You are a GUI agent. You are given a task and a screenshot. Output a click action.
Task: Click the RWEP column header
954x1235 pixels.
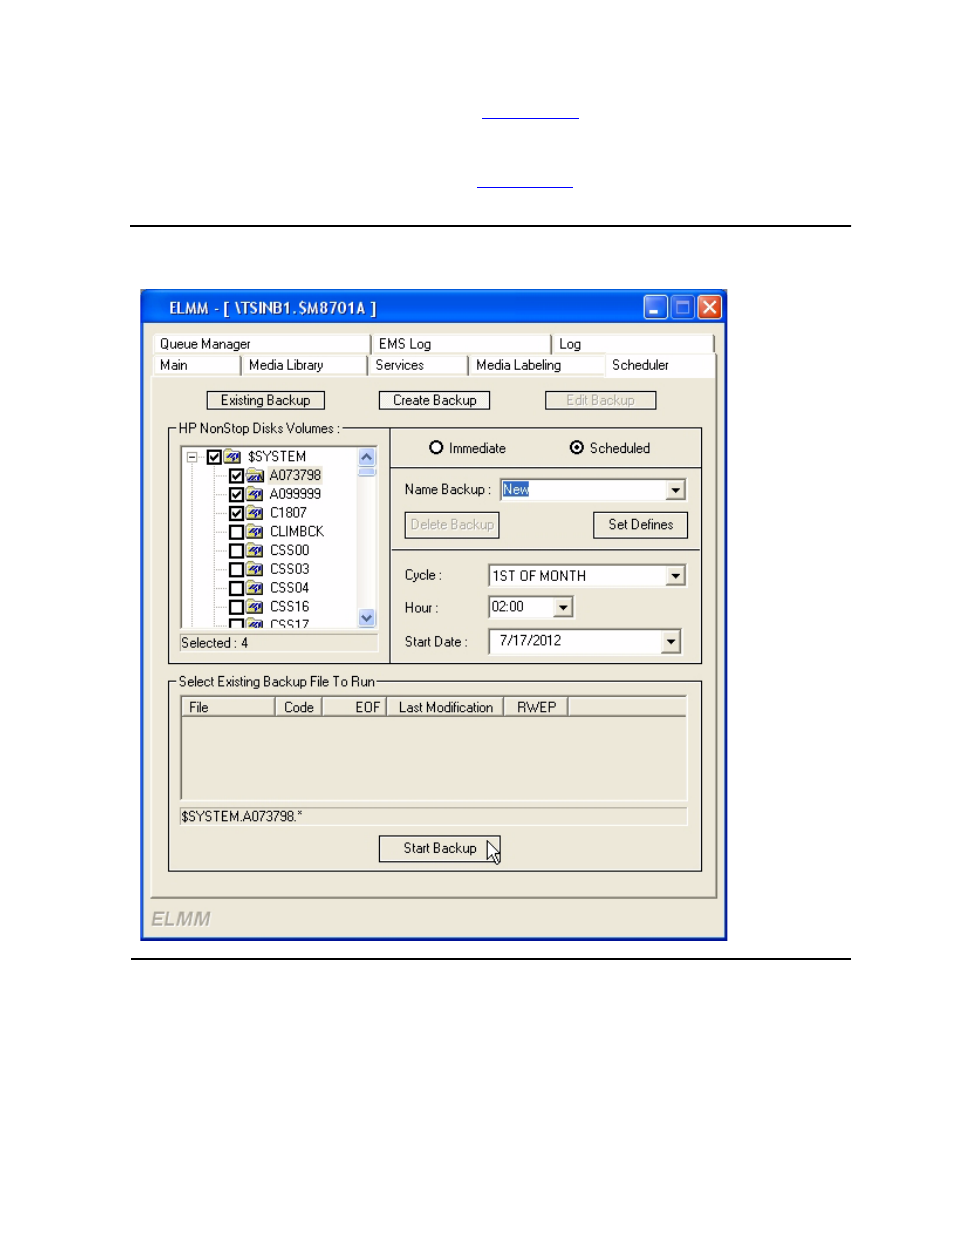pos(536,707)
